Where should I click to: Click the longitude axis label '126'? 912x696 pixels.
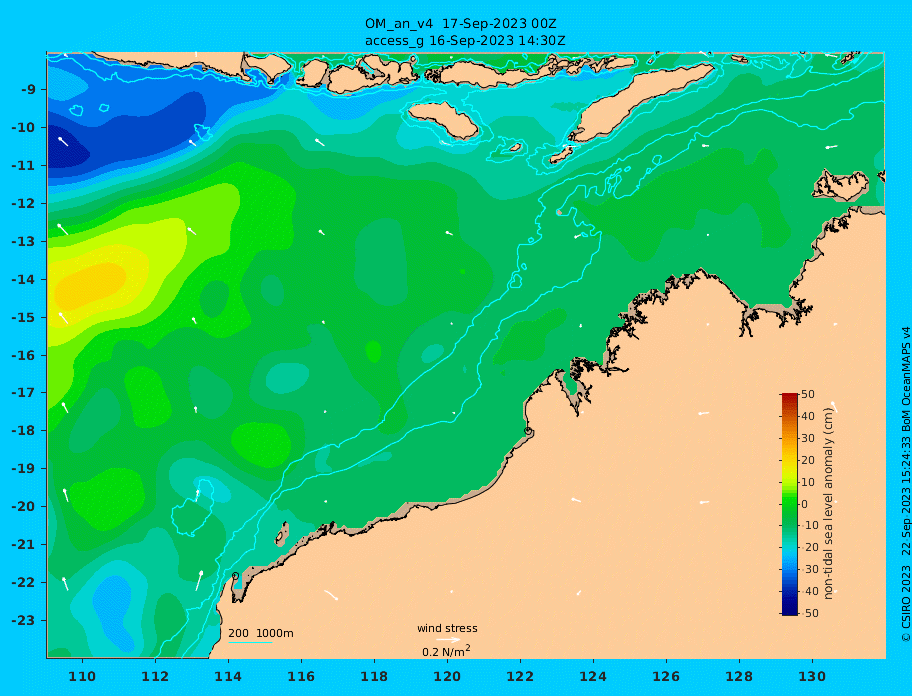(666, 676)
